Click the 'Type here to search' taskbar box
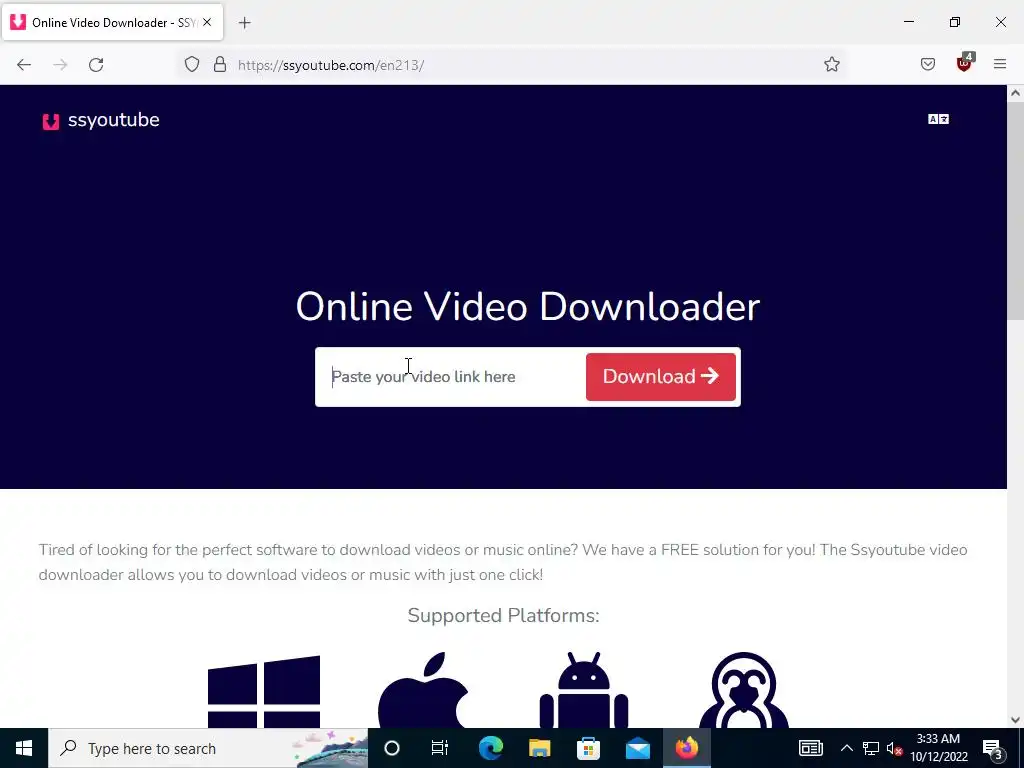Screen dimensions: 1024x768 [x=208, y=748]
